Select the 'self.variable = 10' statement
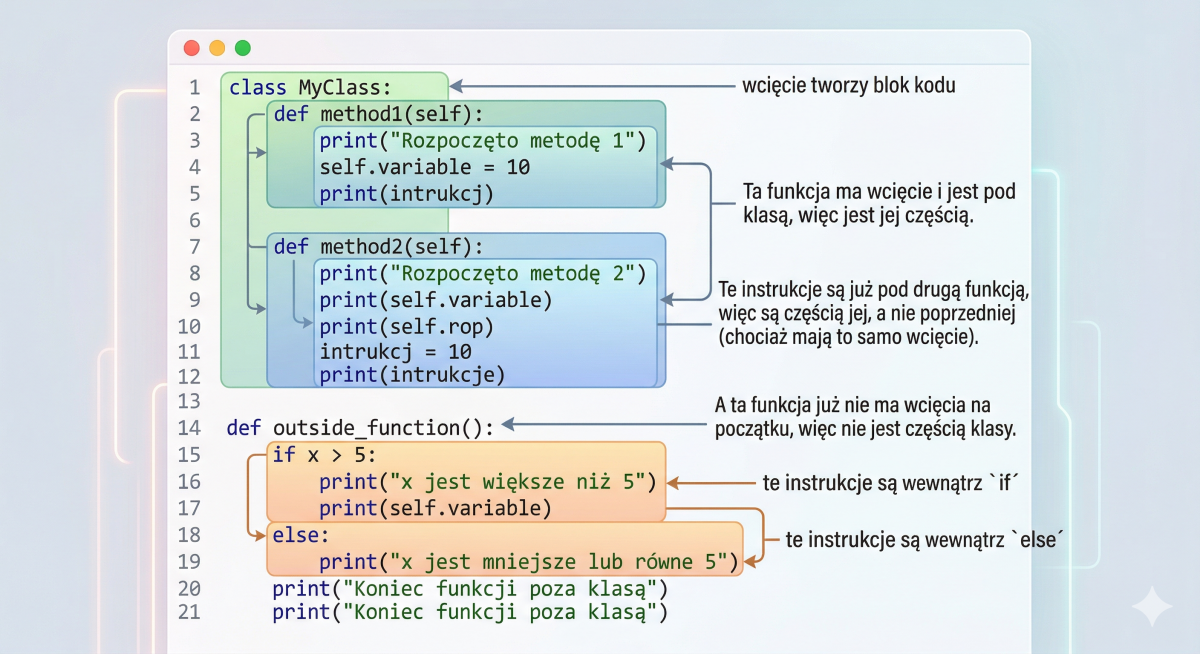Viewport: 1200px width, 654px height. 425,167
